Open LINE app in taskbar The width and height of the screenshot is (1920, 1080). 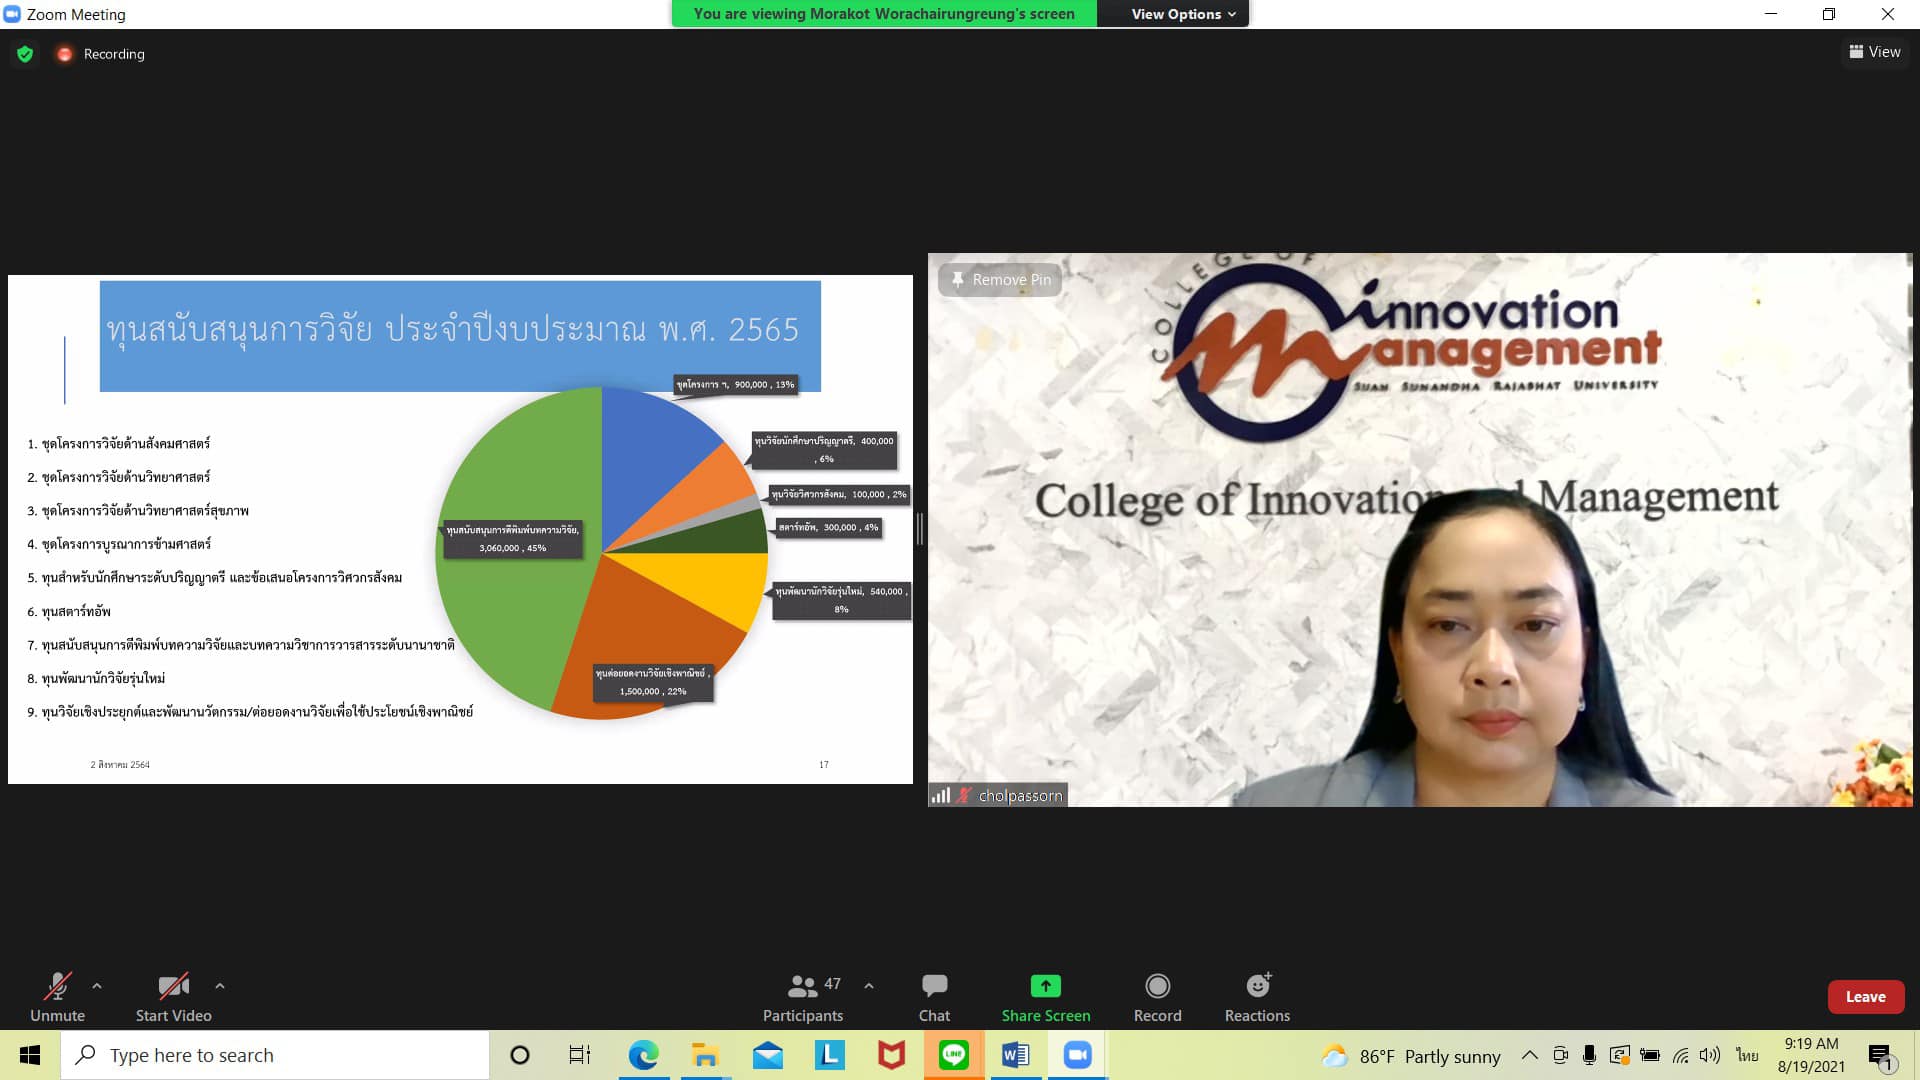pos(953,1055)
